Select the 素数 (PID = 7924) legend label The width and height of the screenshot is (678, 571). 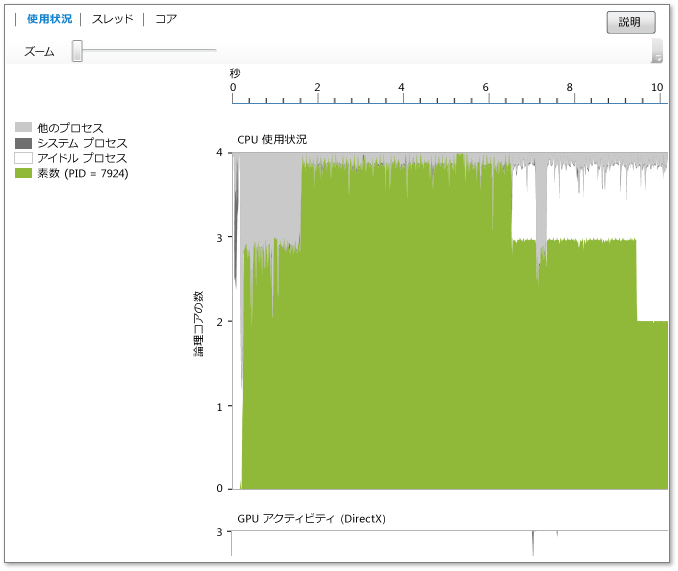pos(83,173)
